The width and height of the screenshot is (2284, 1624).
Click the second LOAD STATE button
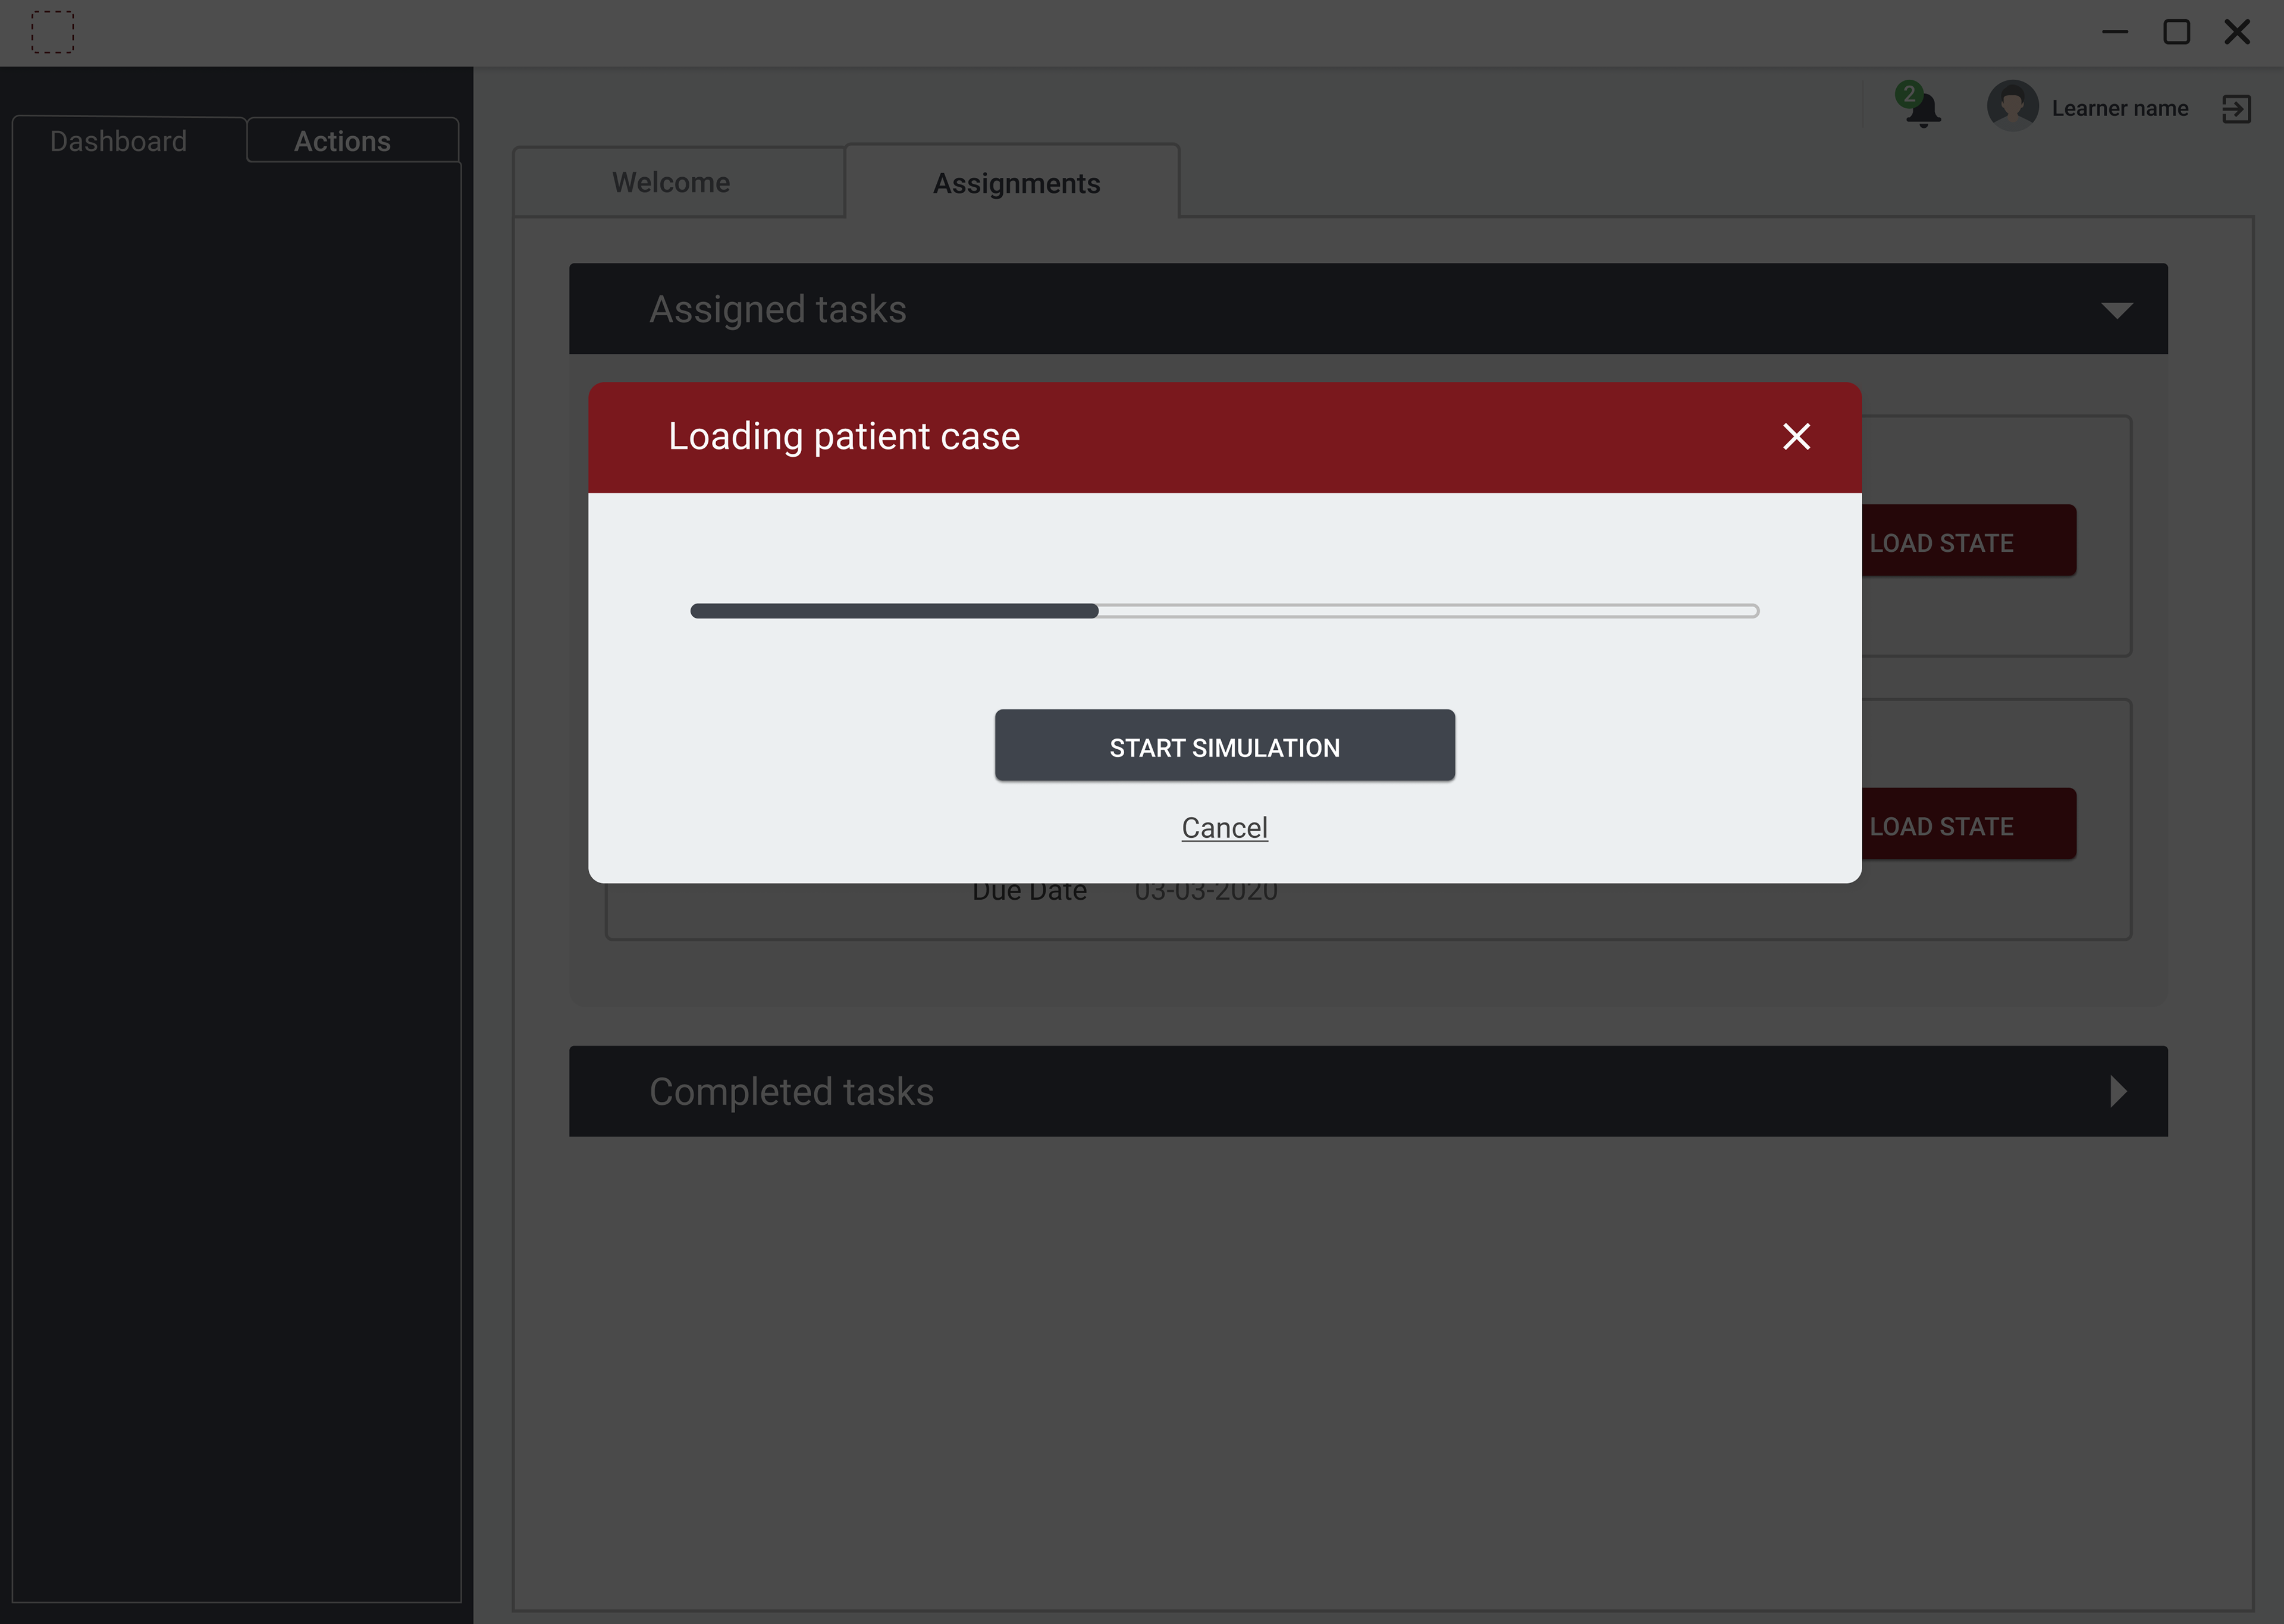(1968, 825)
